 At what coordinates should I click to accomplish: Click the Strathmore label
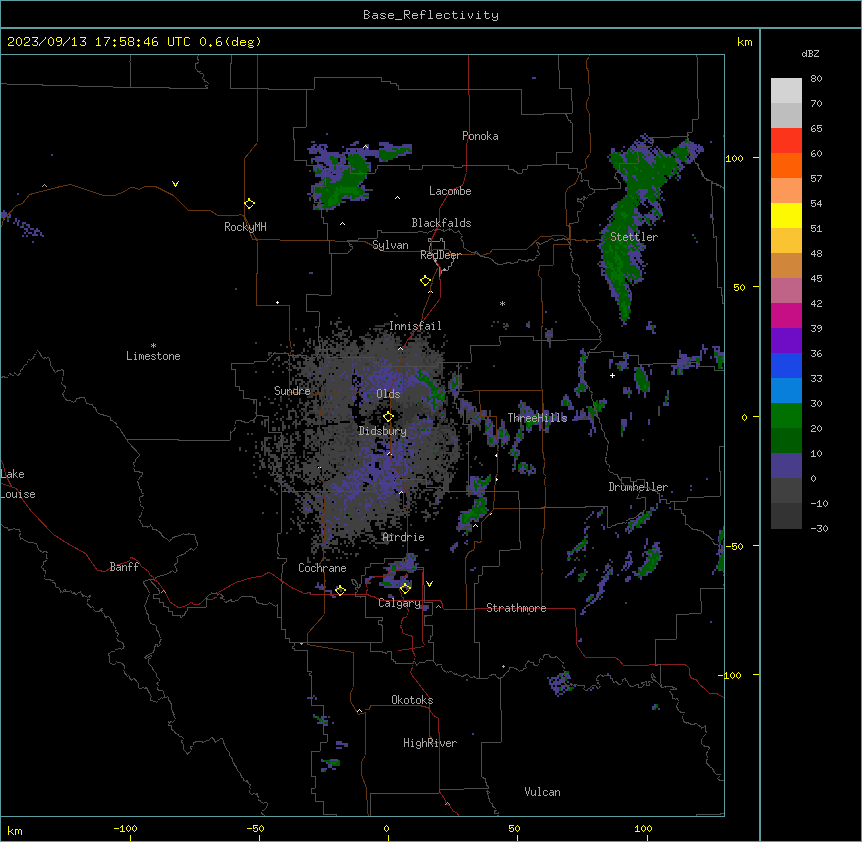click(x=516, y=608)
